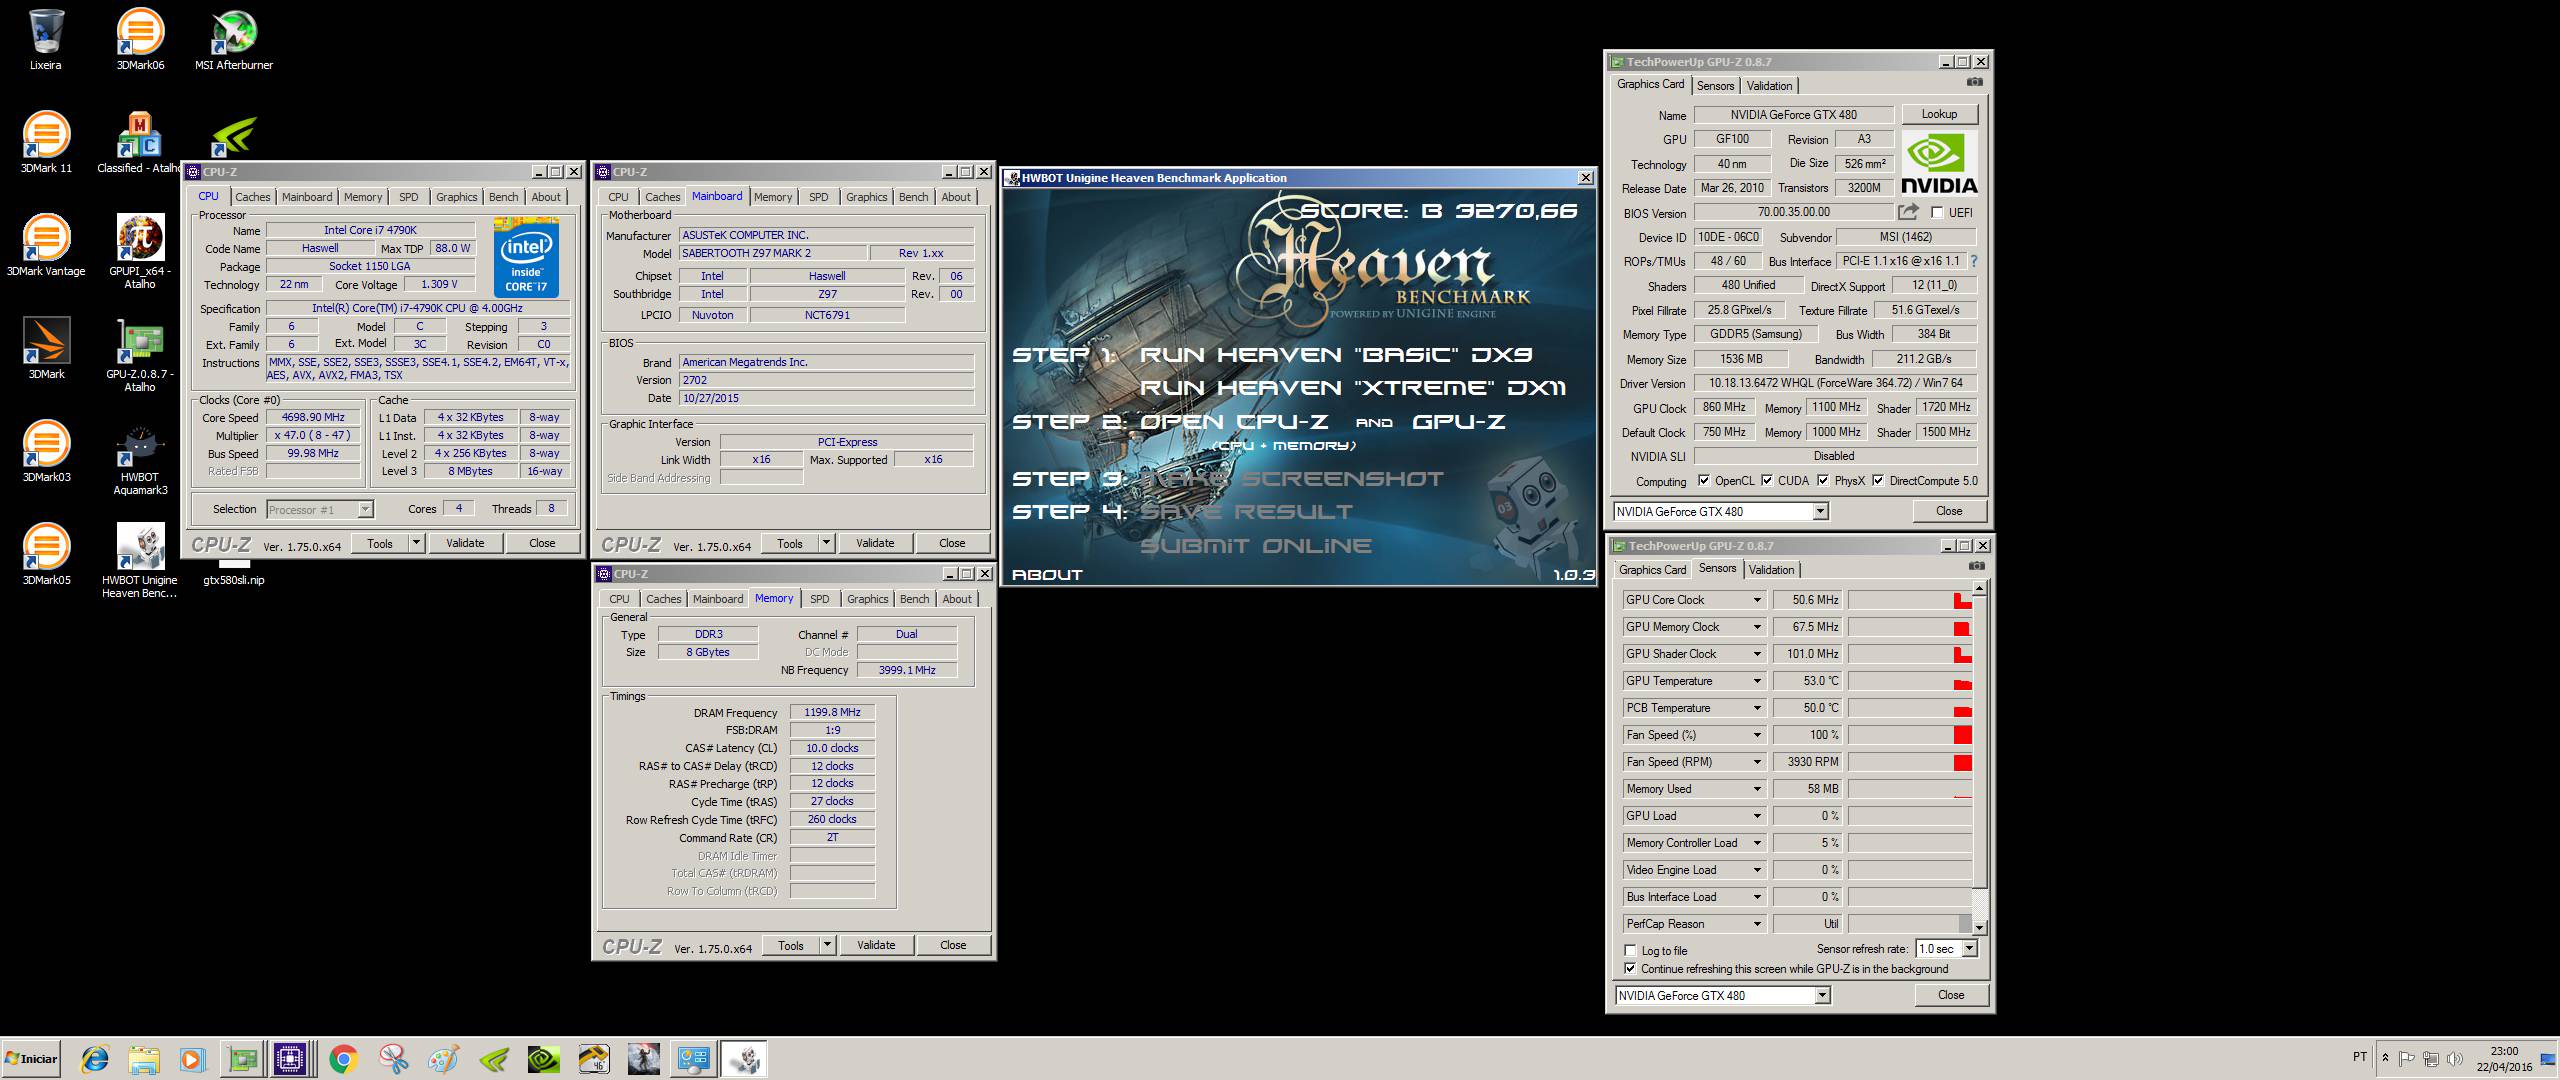The image size is (2560, 1080).
Task: Expand the Memory Used sensor dropdown
Action: [x=1757, y=789]
